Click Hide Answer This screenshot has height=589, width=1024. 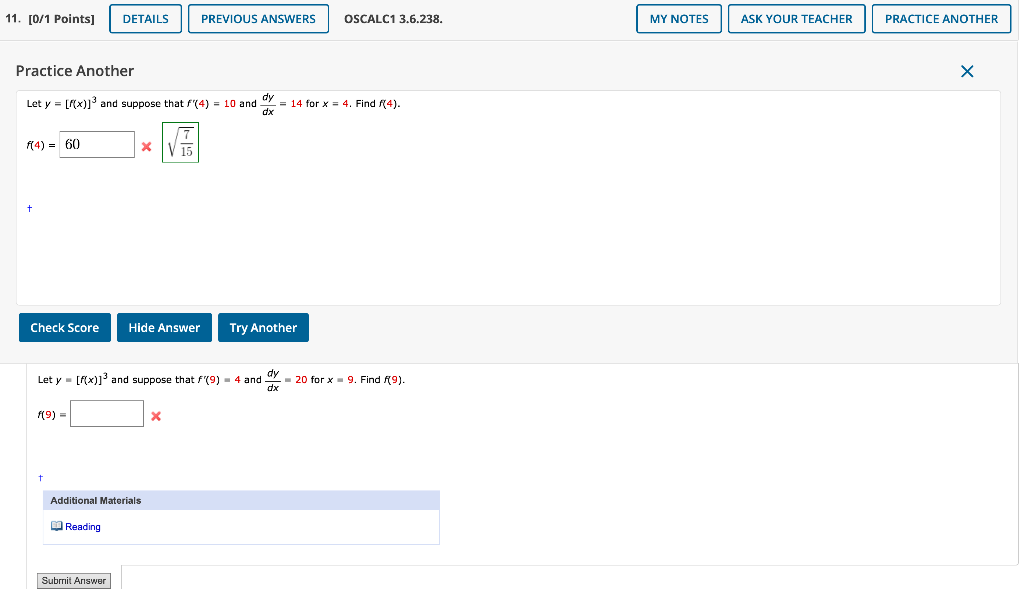click(164, 327)
